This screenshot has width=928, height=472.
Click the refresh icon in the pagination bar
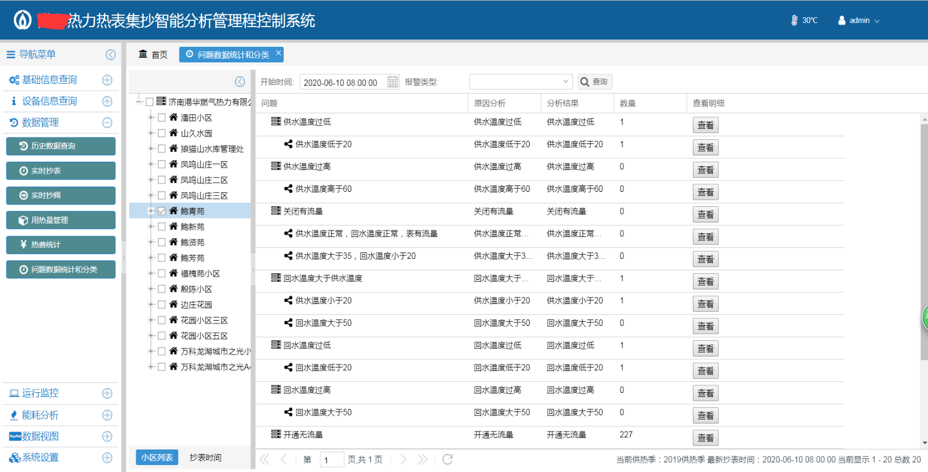point(447,459)
